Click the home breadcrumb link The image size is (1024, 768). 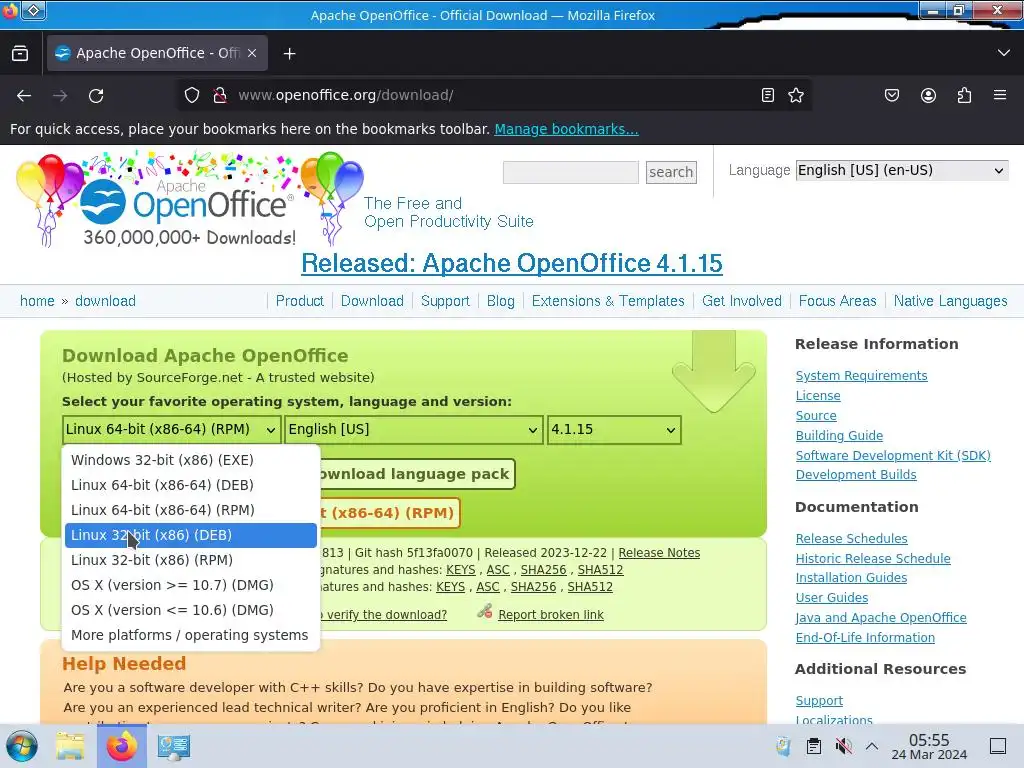point(37,301)
